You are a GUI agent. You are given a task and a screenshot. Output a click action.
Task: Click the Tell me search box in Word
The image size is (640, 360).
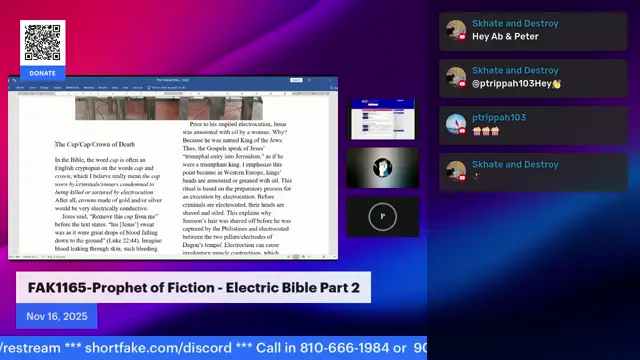coord(167,87)
